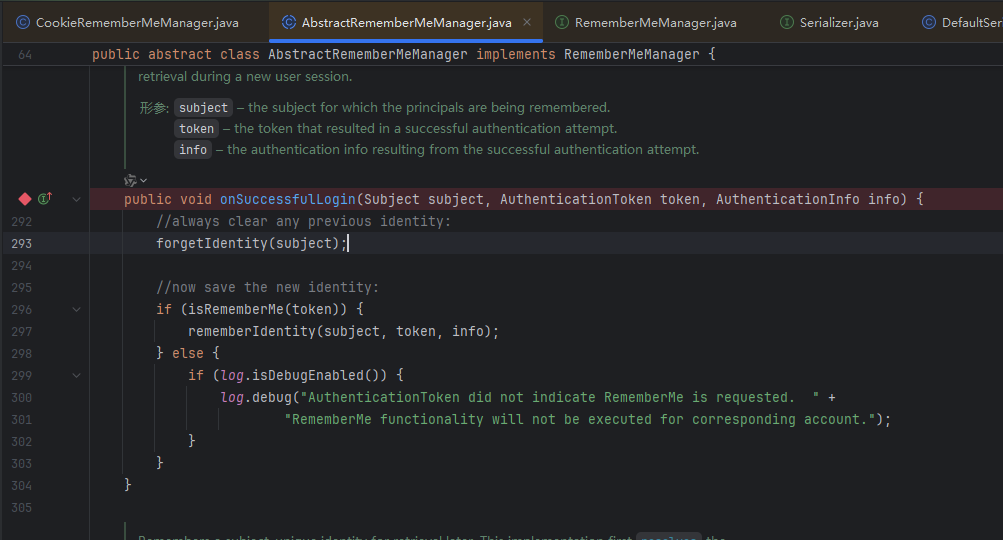This screenshot has width=1003, height=540.
Task: Select the Serializer.java tab
Action: pyautogui.click(x=838, y=22)
